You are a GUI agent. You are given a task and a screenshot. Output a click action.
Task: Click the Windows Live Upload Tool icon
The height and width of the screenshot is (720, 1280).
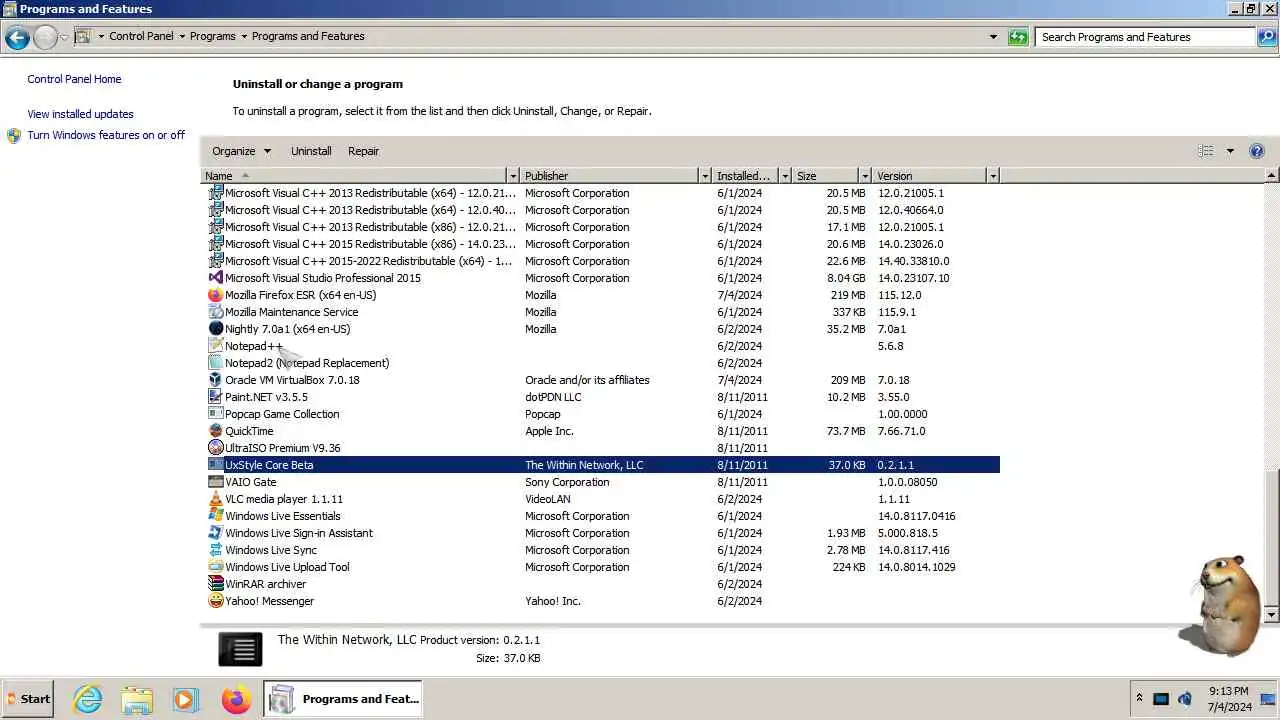(x=215, y=567)
